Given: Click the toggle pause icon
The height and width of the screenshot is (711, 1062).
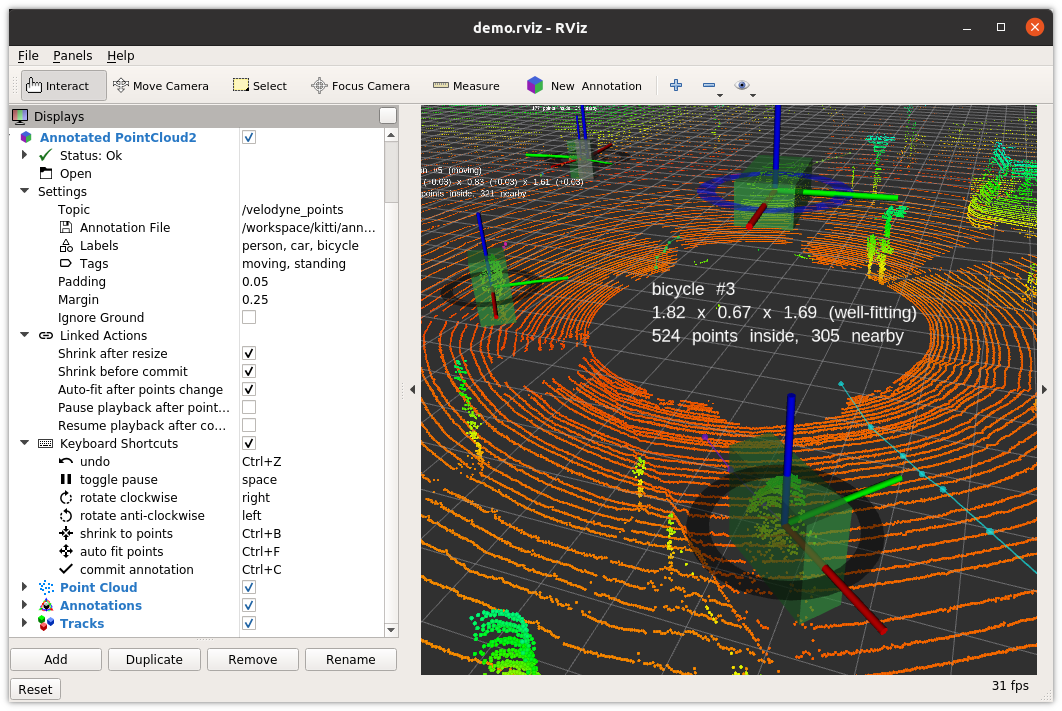Looking at the screenshot, I should (x=66, y=479).
